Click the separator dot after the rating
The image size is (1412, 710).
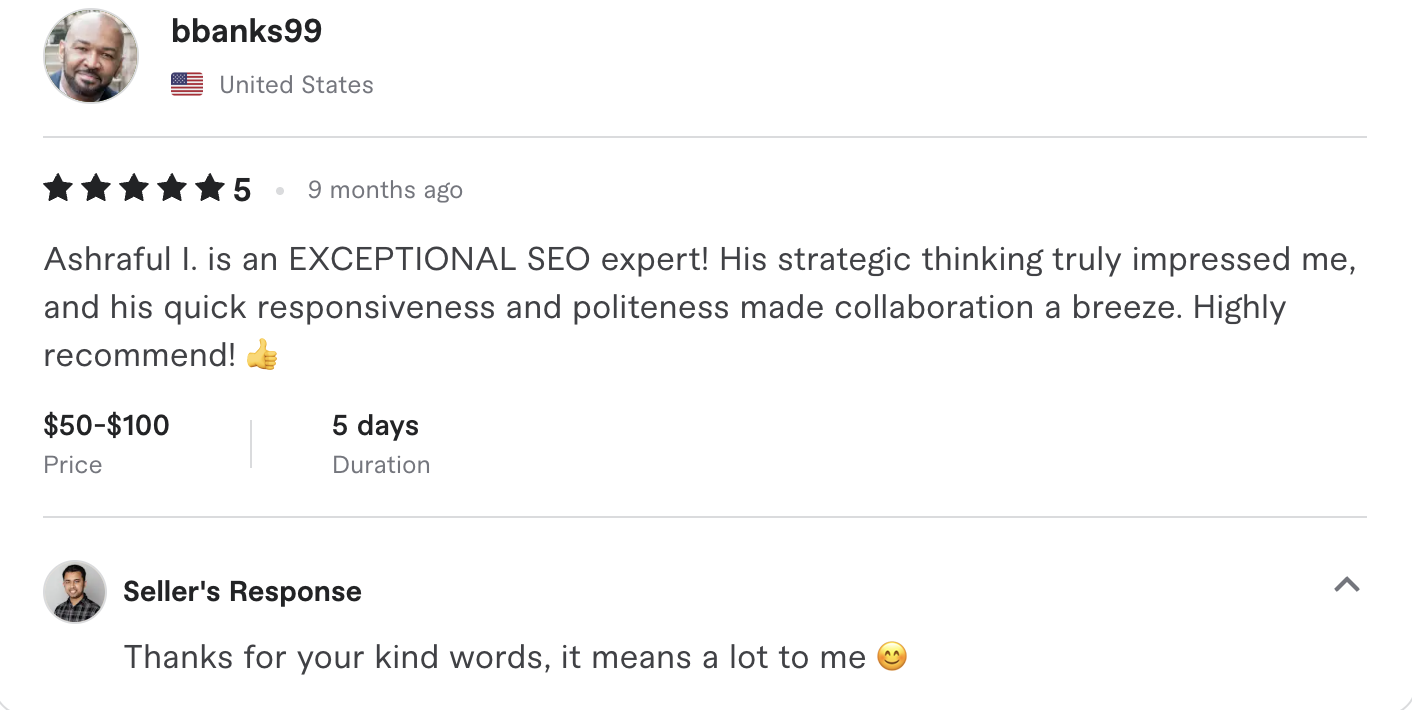pos(280,190)
